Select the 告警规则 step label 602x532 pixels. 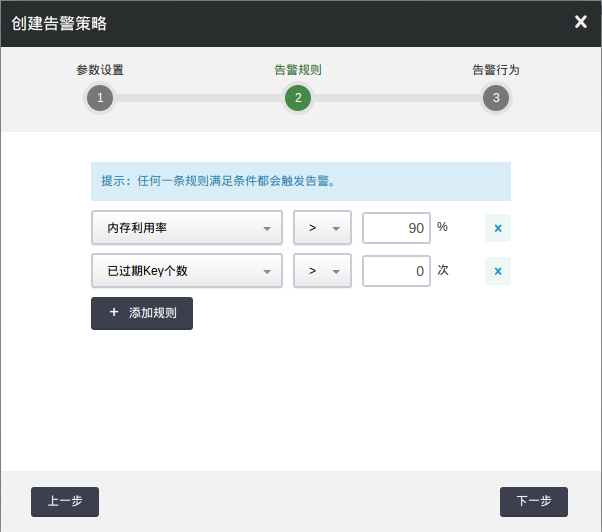pos(298,71)
